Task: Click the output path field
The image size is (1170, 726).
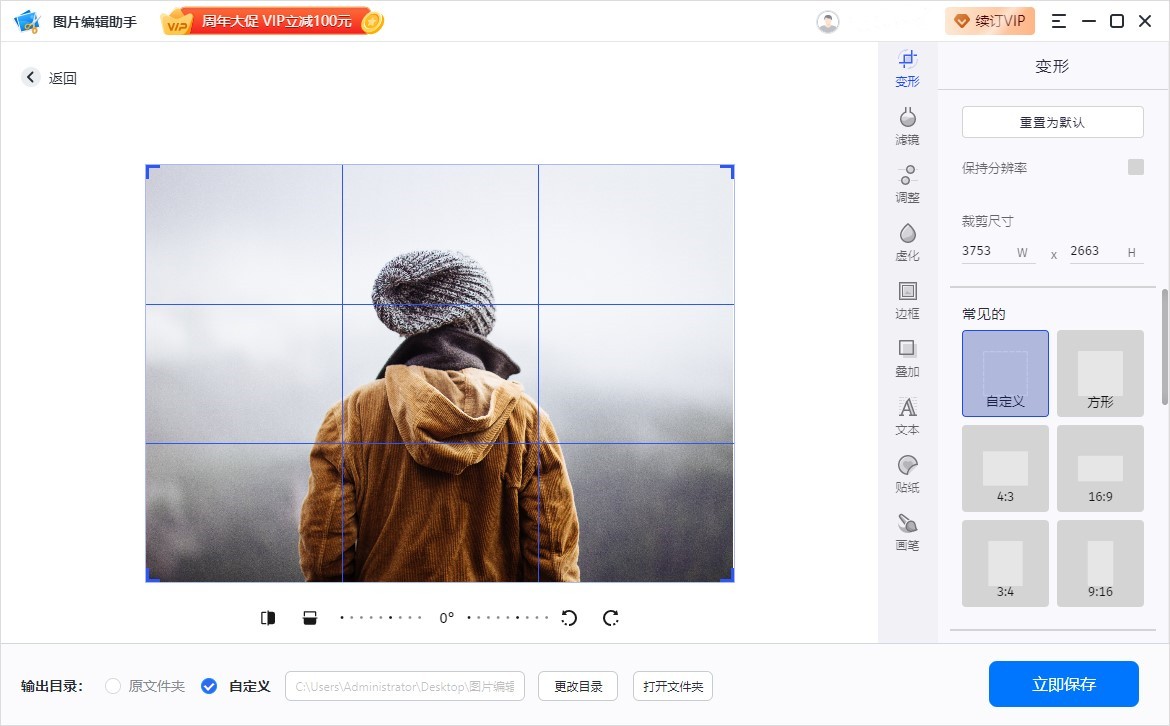Action: pyautogui.click(x=405, y=686)
